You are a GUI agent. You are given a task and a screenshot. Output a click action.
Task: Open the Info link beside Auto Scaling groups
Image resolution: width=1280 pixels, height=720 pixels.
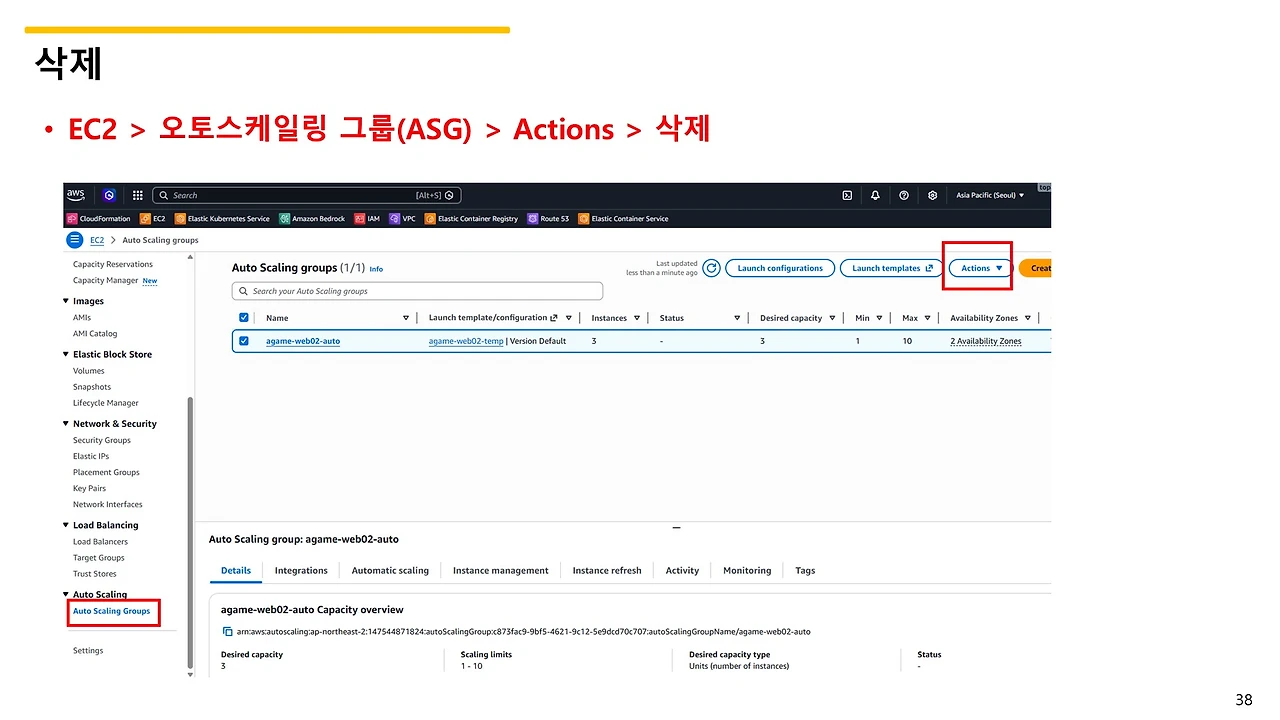pyautogui.click(x=376, y=269)
